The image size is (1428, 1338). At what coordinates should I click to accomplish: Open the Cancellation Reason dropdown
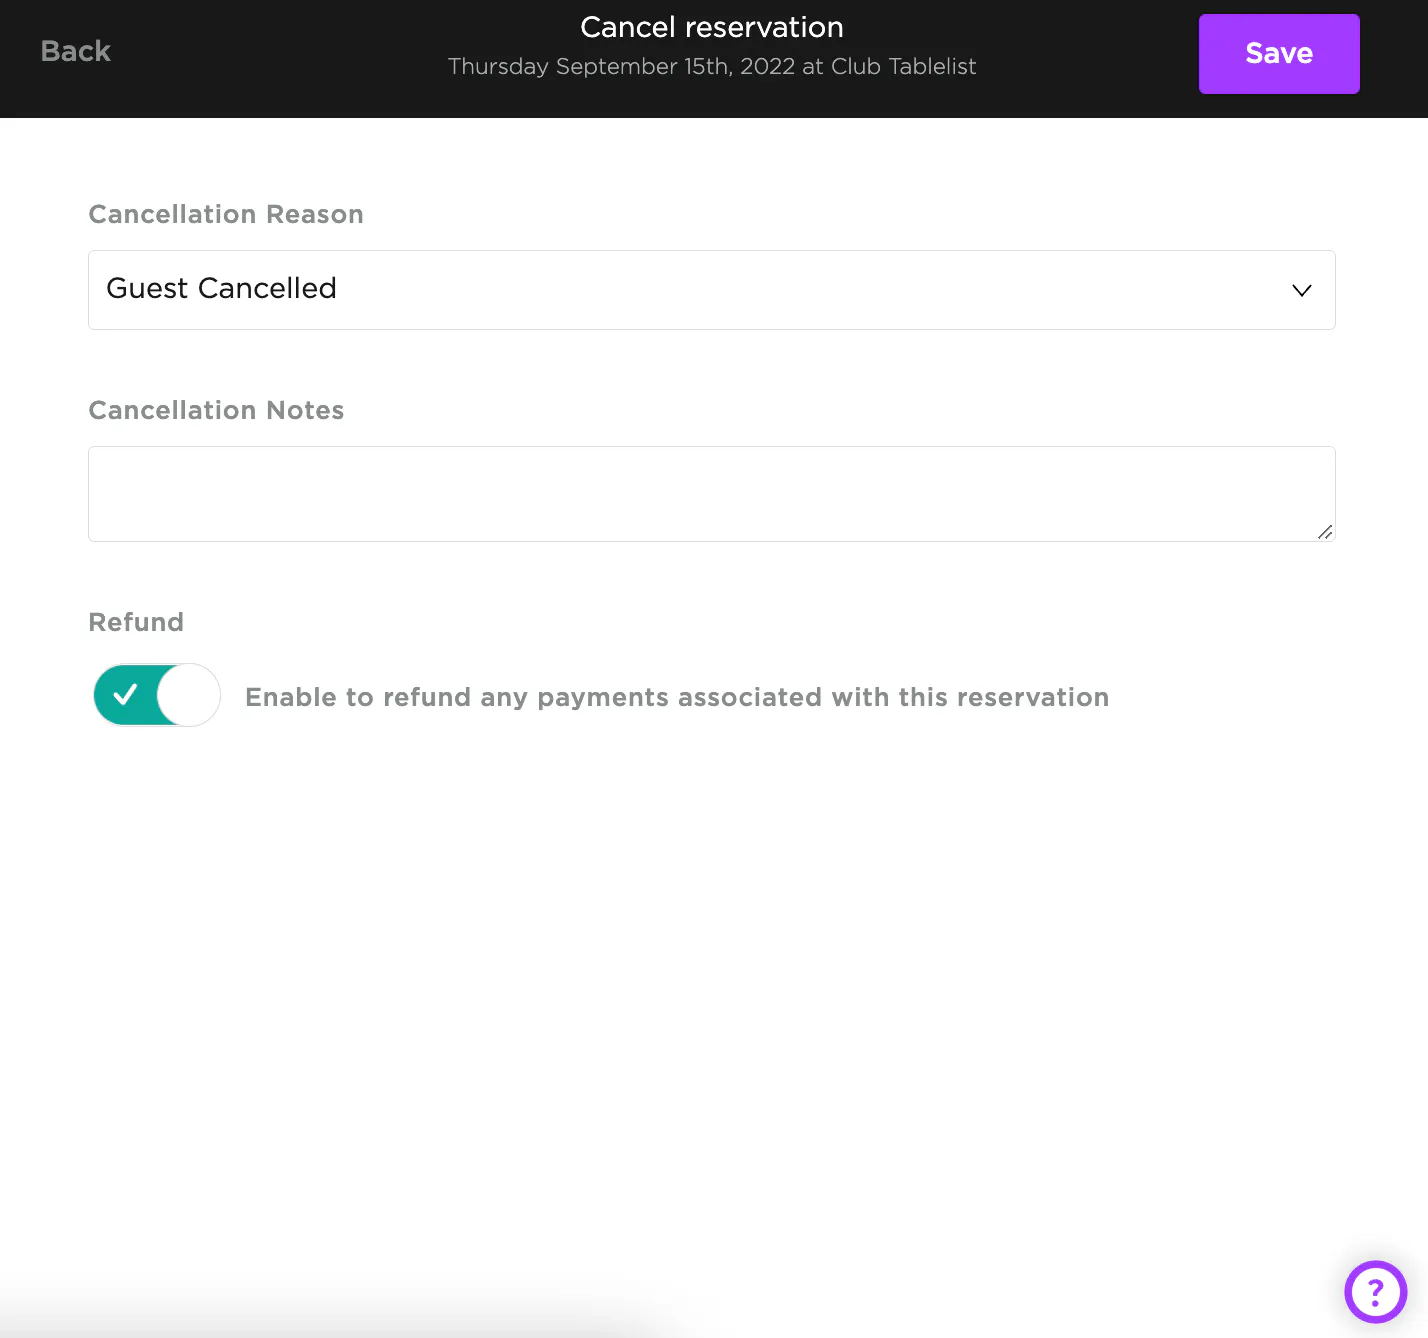711,290
